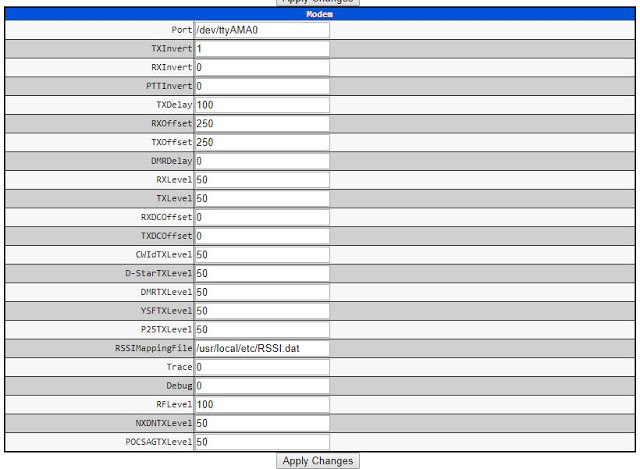Click the RSSIMappingFile path field
Image resolution: width=640 pixels, height=469 pixels.
(x=262, y=349)
